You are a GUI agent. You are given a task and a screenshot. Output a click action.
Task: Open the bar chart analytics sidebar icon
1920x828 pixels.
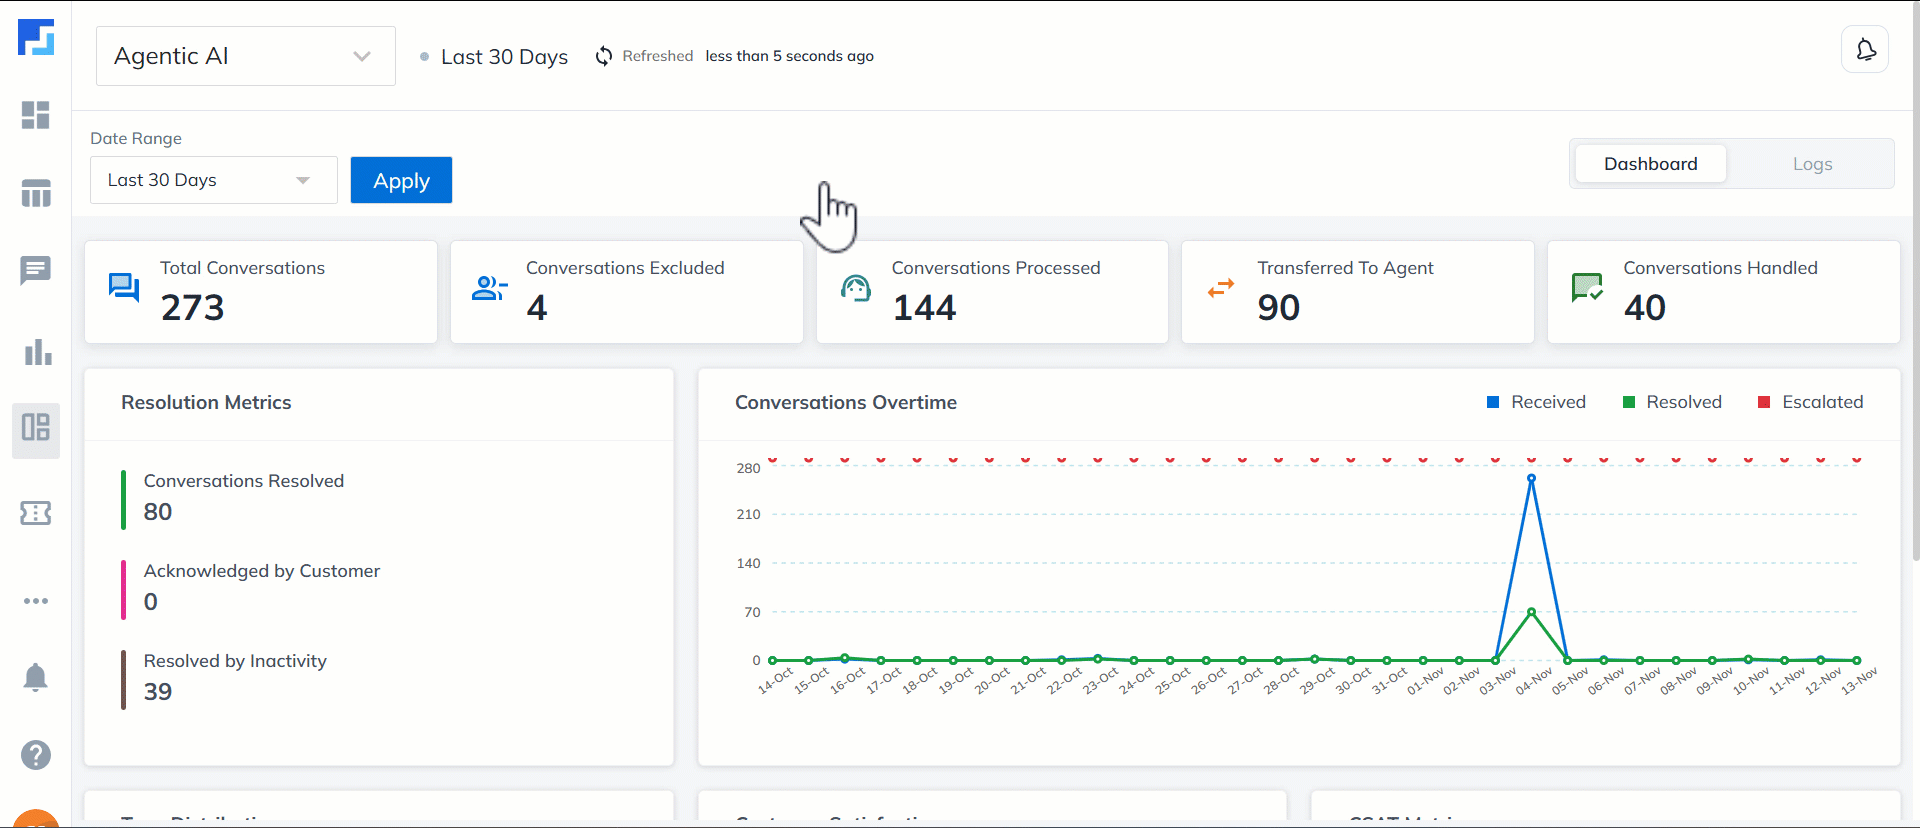click(37, 352)
